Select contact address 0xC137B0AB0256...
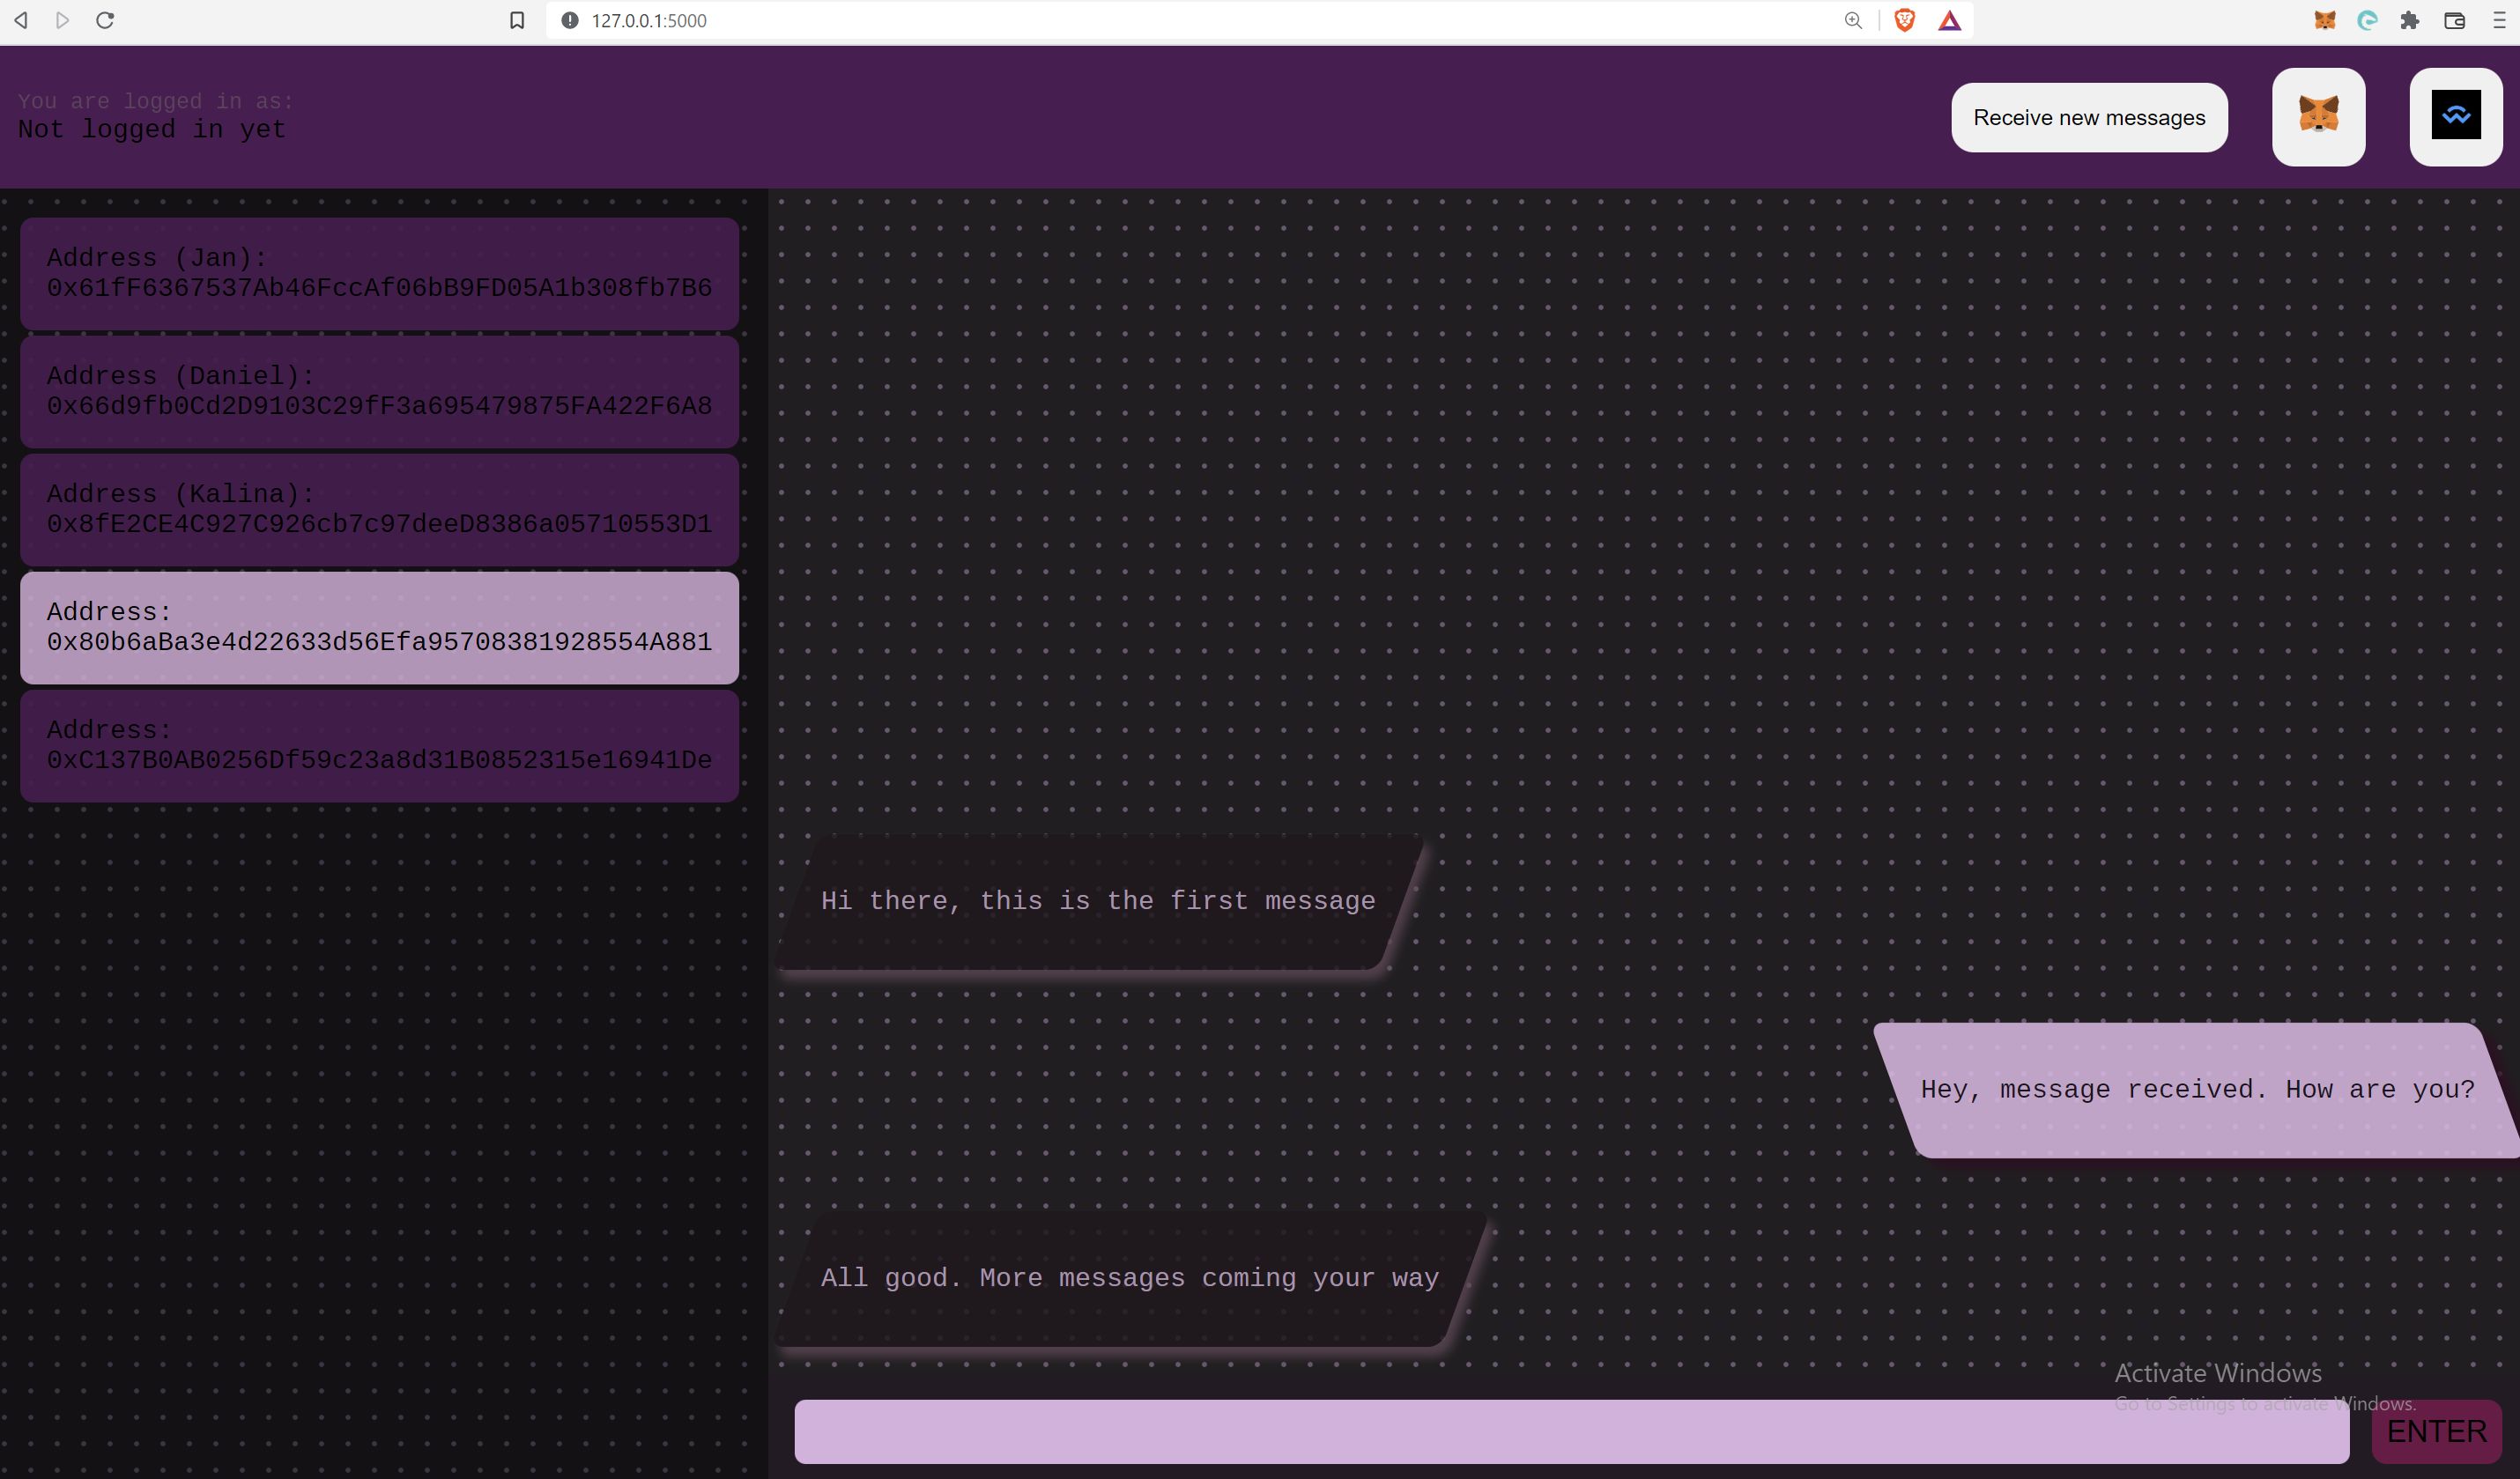Image resolution: width=2520 pixels, height=1479 pixels. pos(379,745)
